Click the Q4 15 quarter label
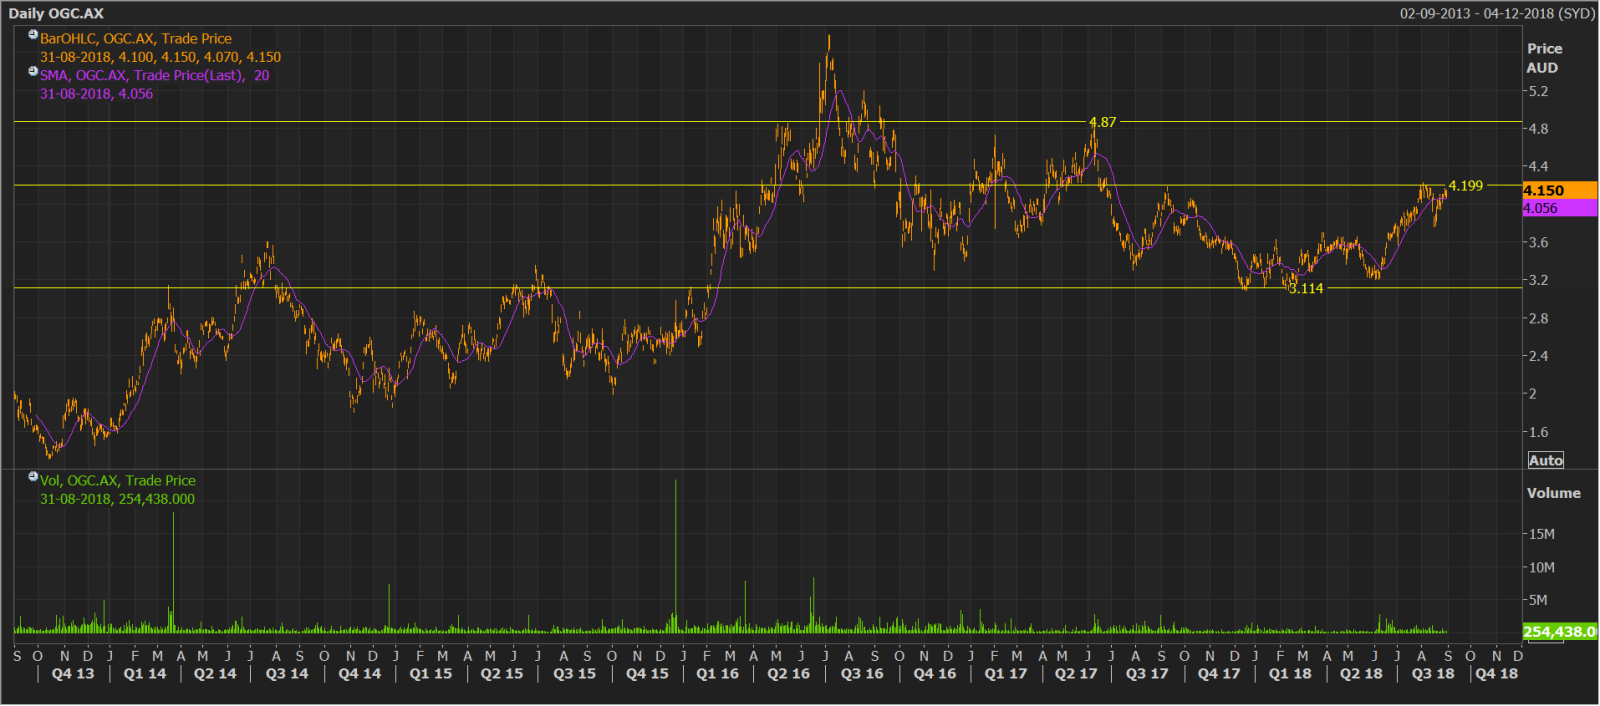Viewport: 1600px width, 706px height. pyautogui.click(x=647, y=674)
